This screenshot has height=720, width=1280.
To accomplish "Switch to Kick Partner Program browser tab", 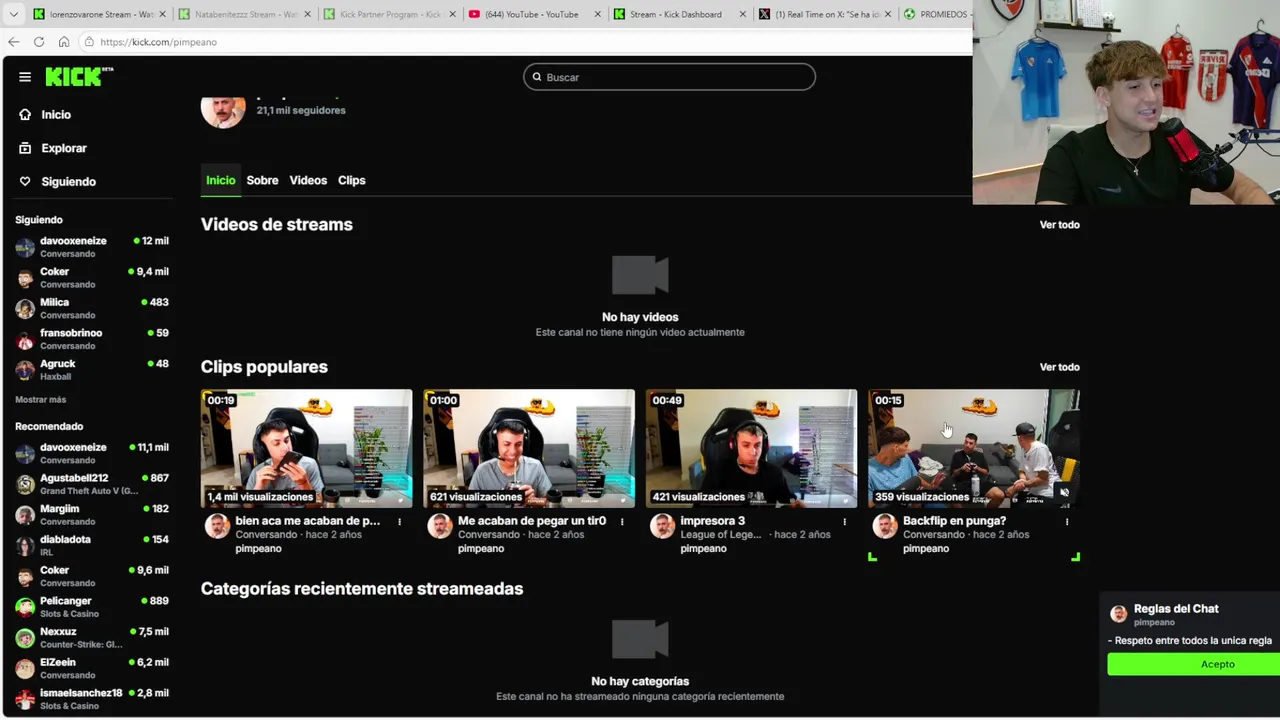I will coord(390,14).
